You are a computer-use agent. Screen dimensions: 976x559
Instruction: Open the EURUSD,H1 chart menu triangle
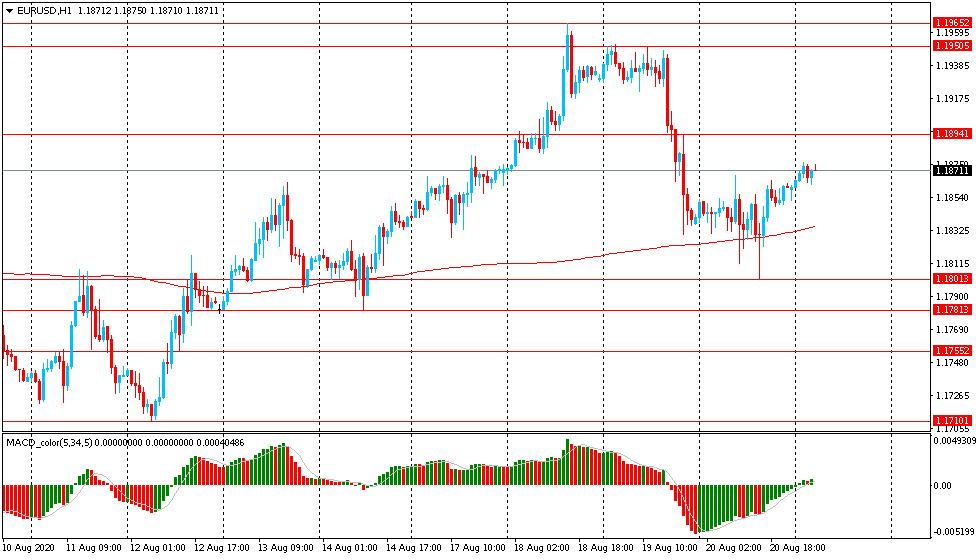[x=9, y=11]
